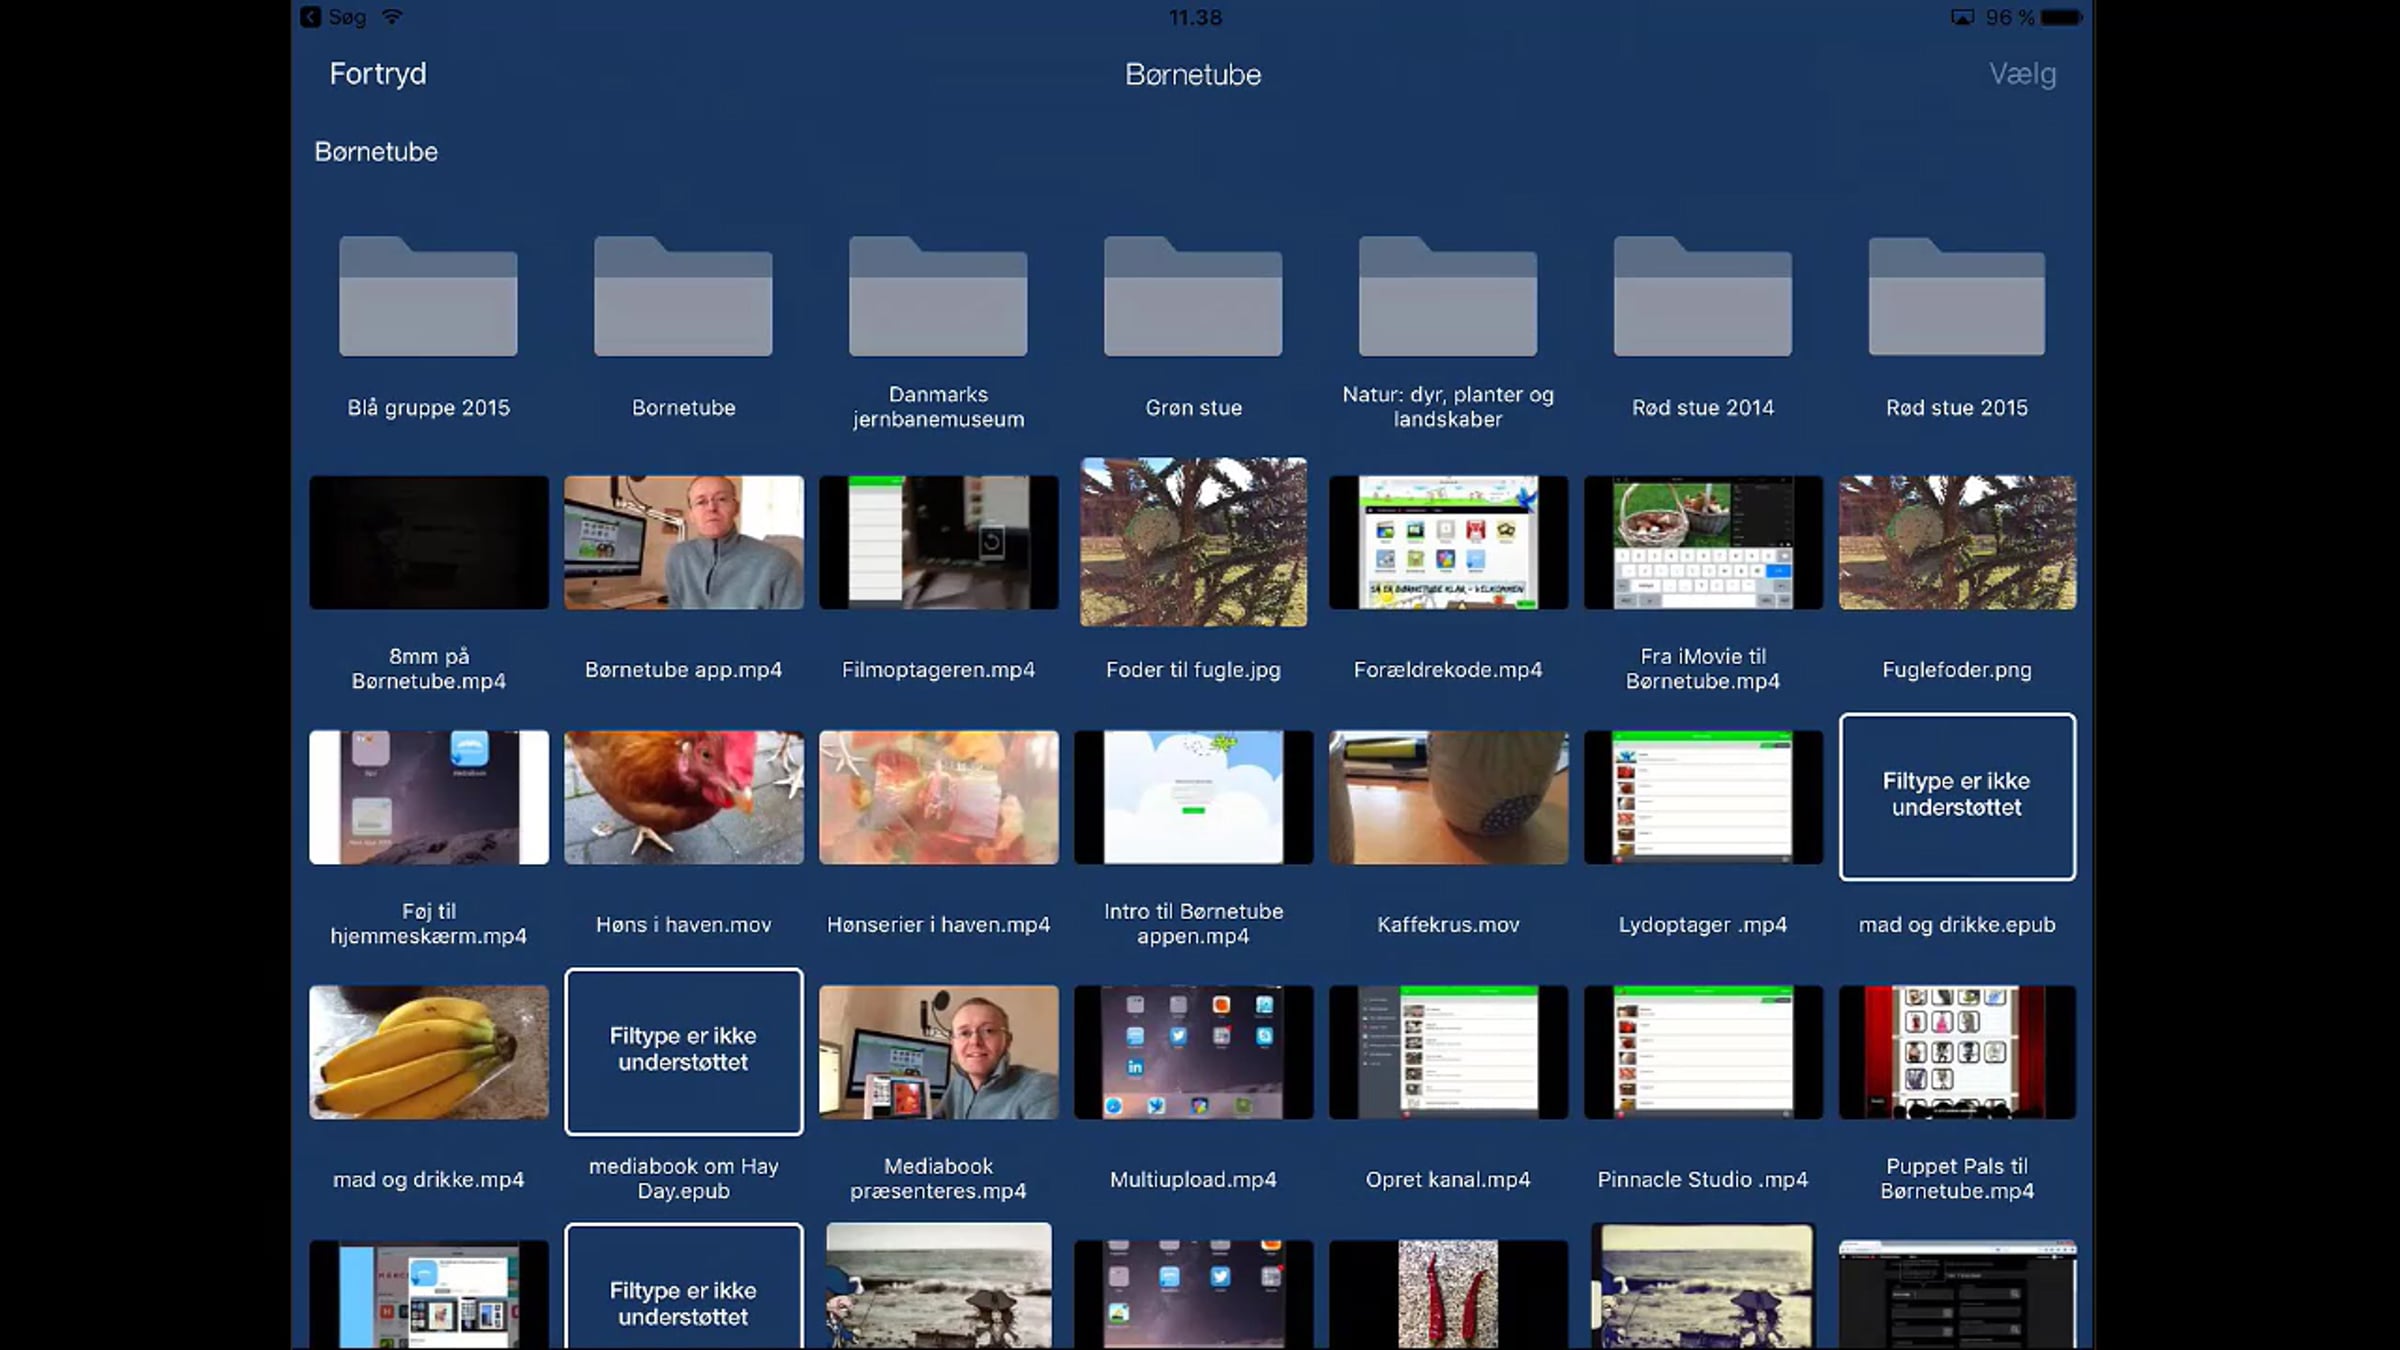The image size is (2400, 1350).
Task: Click the Multiupload.mp4 file name
Action: click(1193, 1180)
